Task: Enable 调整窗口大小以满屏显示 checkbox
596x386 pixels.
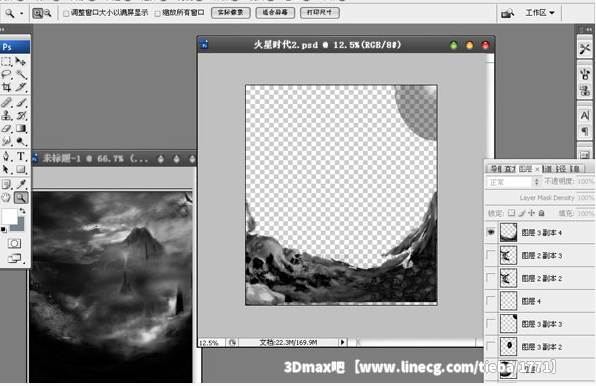Action: click(66, 14)
